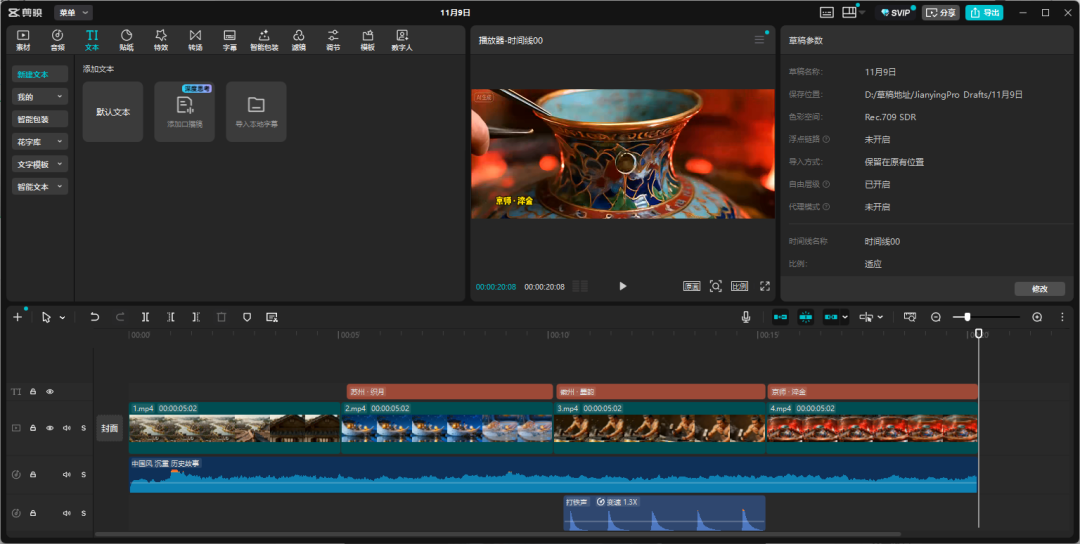The height and width of the screenshot is (544, 1080).
Task: Mute the main video track
Action: point(67,428)
